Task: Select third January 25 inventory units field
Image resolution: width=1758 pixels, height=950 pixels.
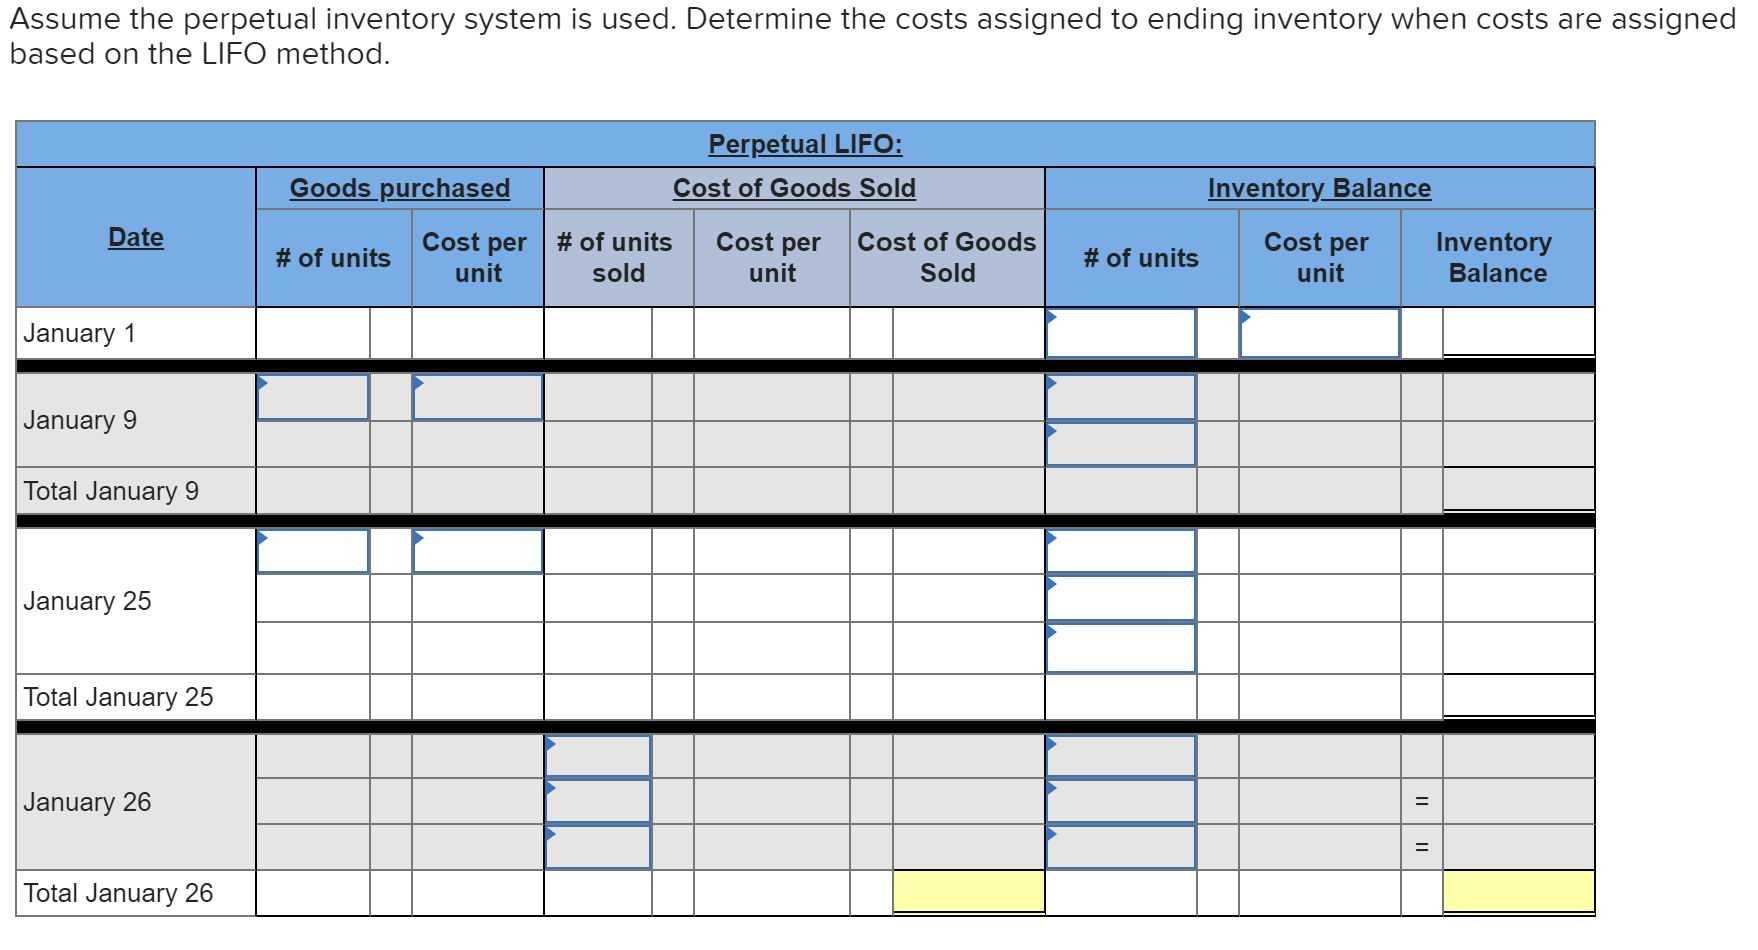Action: (x=1121, y=648)
